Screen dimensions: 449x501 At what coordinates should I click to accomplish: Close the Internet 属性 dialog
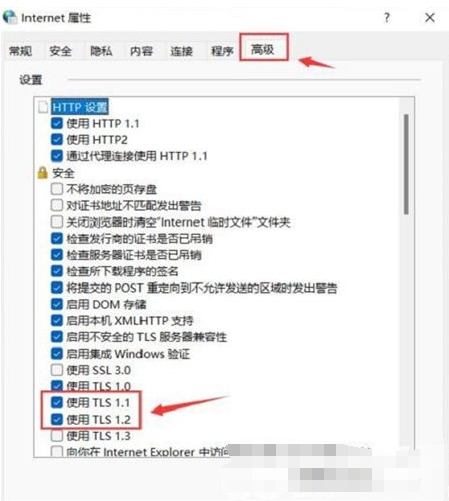coord(430,17)
